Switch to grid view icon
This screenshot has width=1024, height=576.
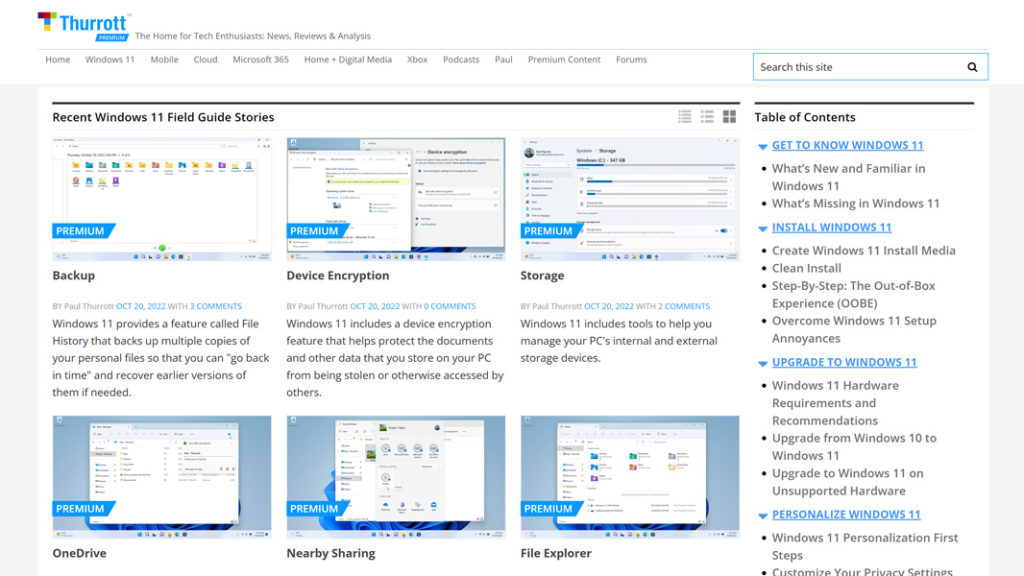coord(729,117)
